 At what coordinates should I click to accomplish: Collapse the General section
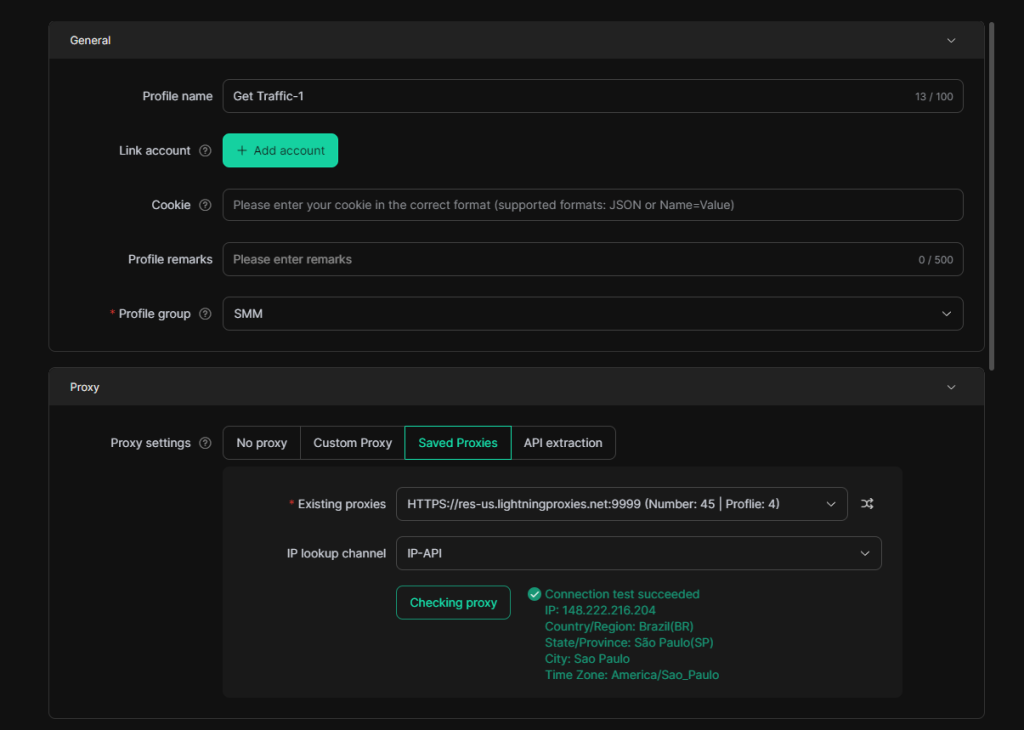coord(950,41)
